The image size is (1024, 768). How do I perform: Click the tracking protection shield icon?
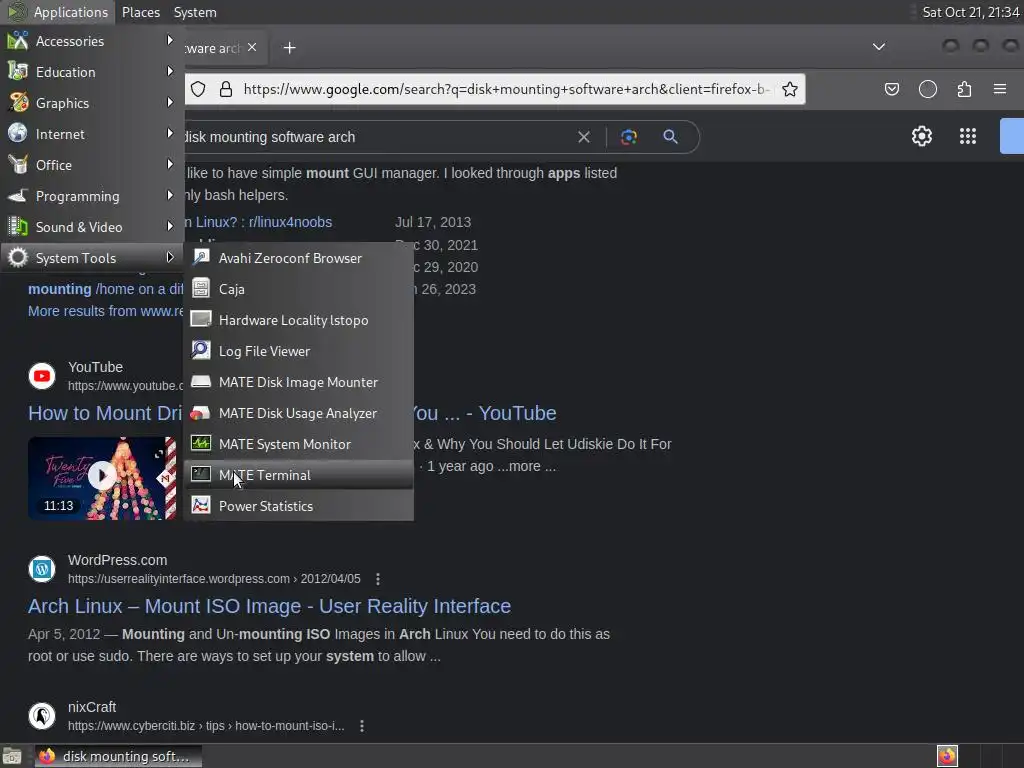coord(199,89)
